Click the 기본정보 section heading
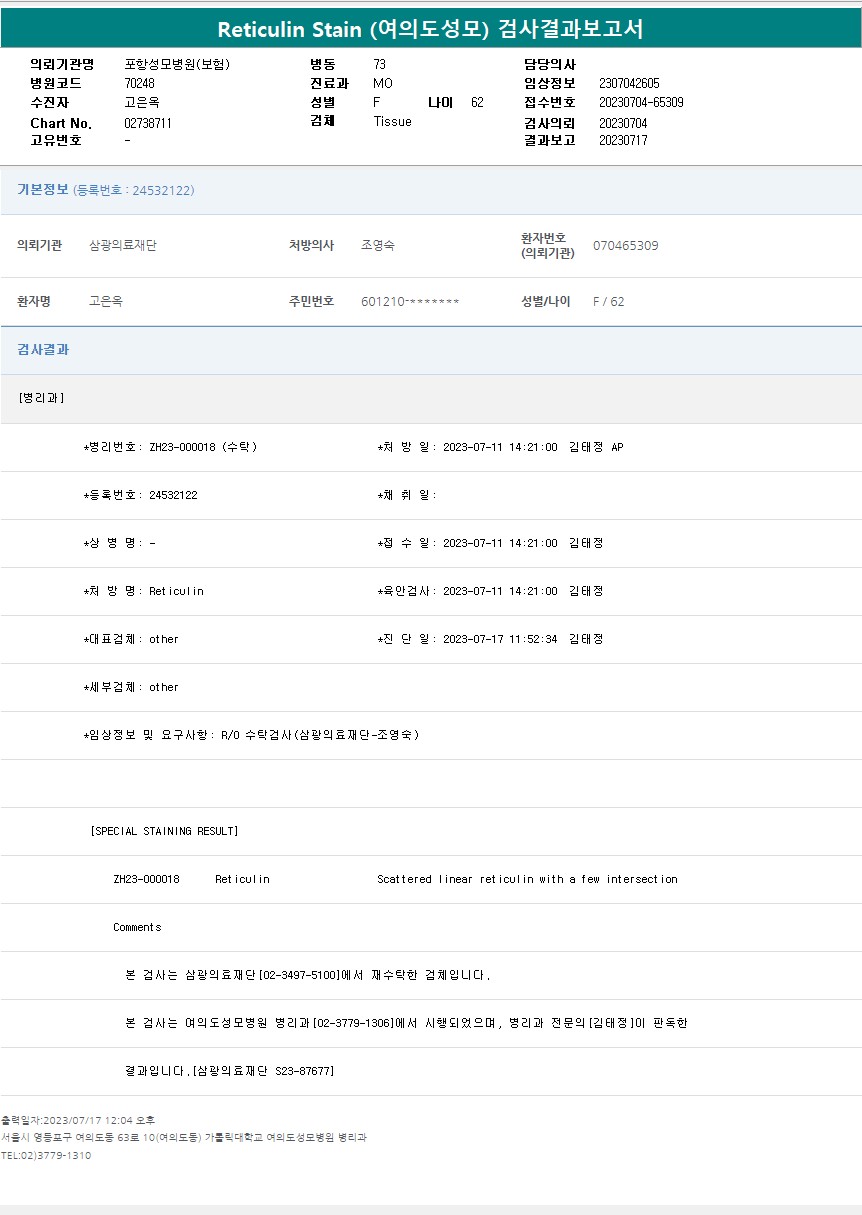The width and height of the screenshot is (862, 1215). (x=43, y=189)
